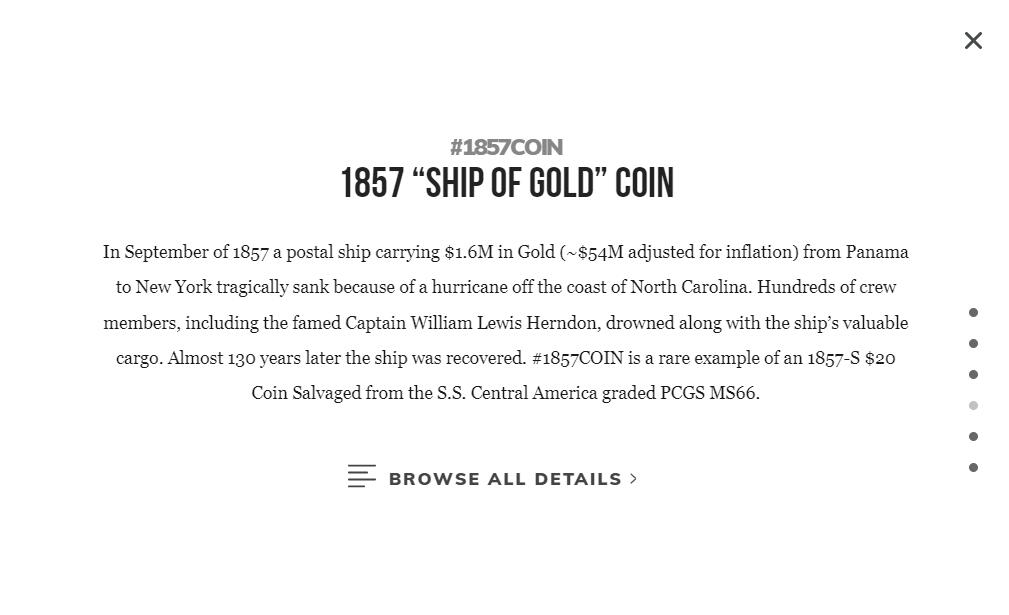The image size is (1009, 615).
Task: Jump to the second navigation dot
Action: pyautogui.click(x=973, y=344)
